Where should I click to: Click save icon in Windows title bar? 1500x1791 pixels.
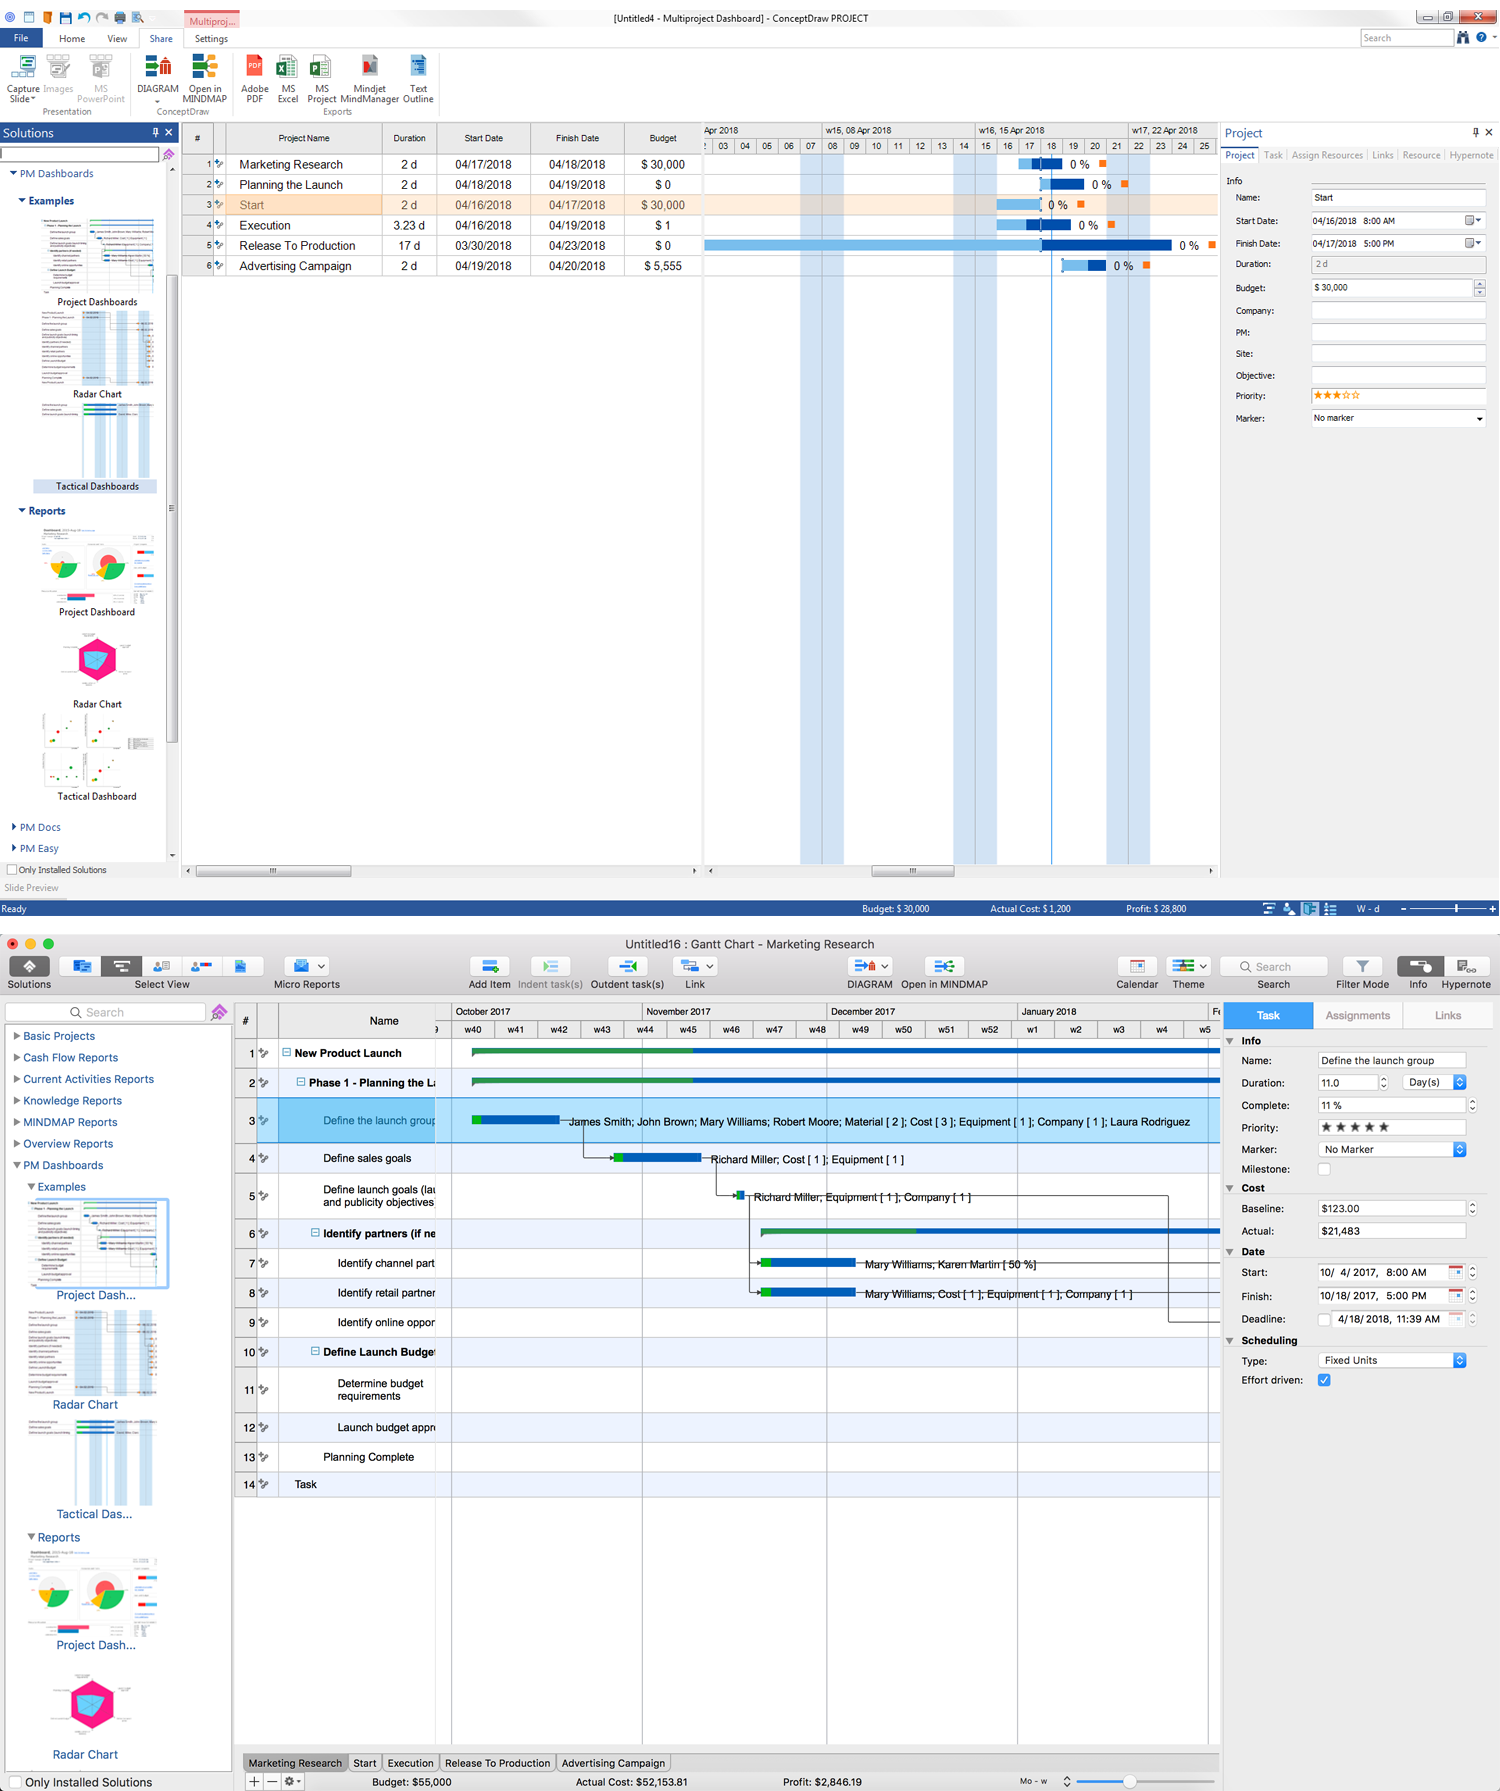65,18
